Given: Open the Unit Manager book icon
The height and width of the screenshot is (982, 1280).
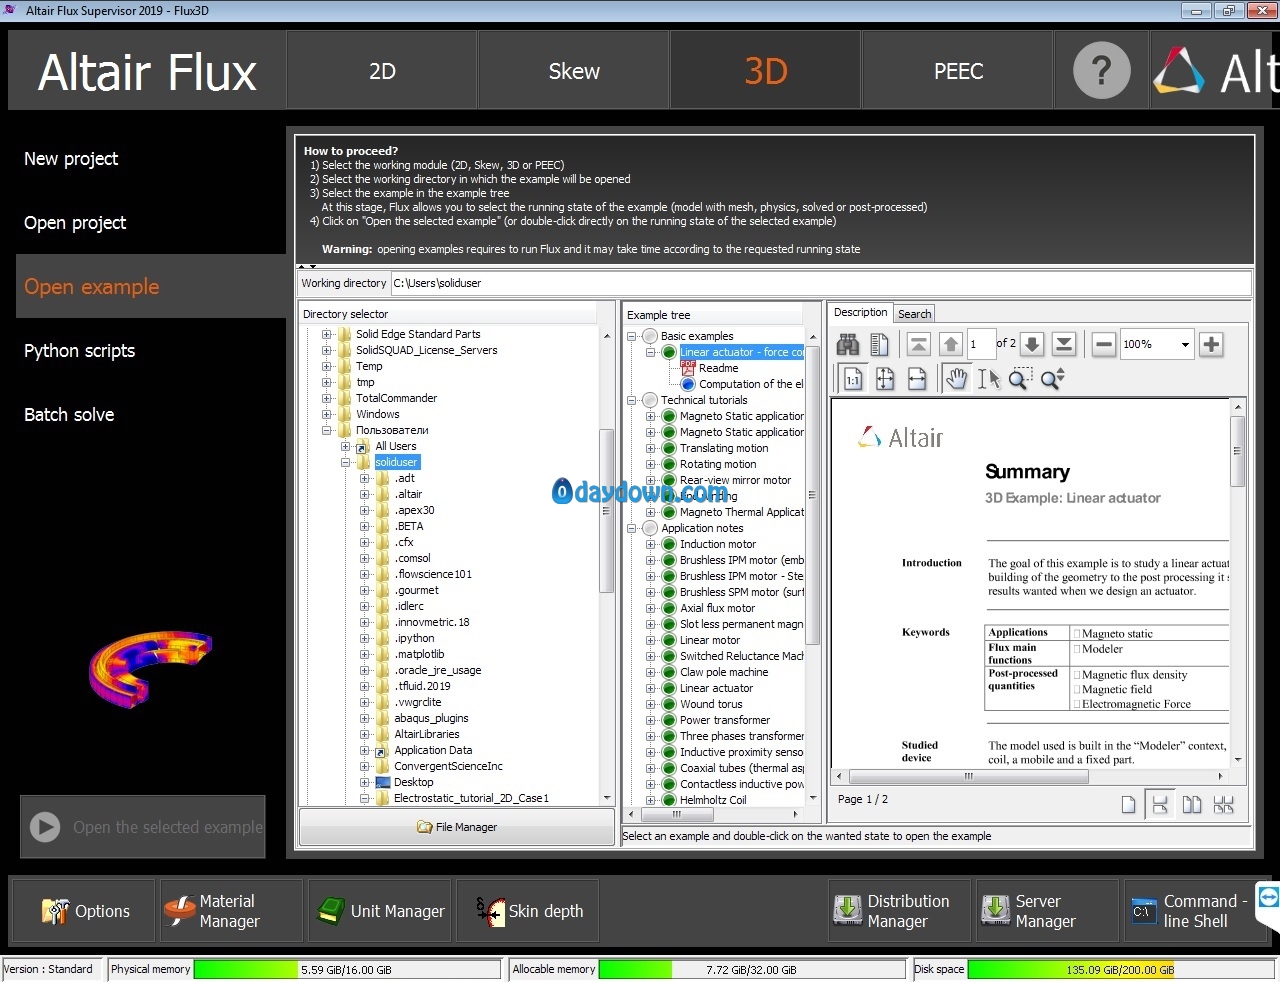Looking at the screenshot, I should pyautogui.click(x=380, y=910).
